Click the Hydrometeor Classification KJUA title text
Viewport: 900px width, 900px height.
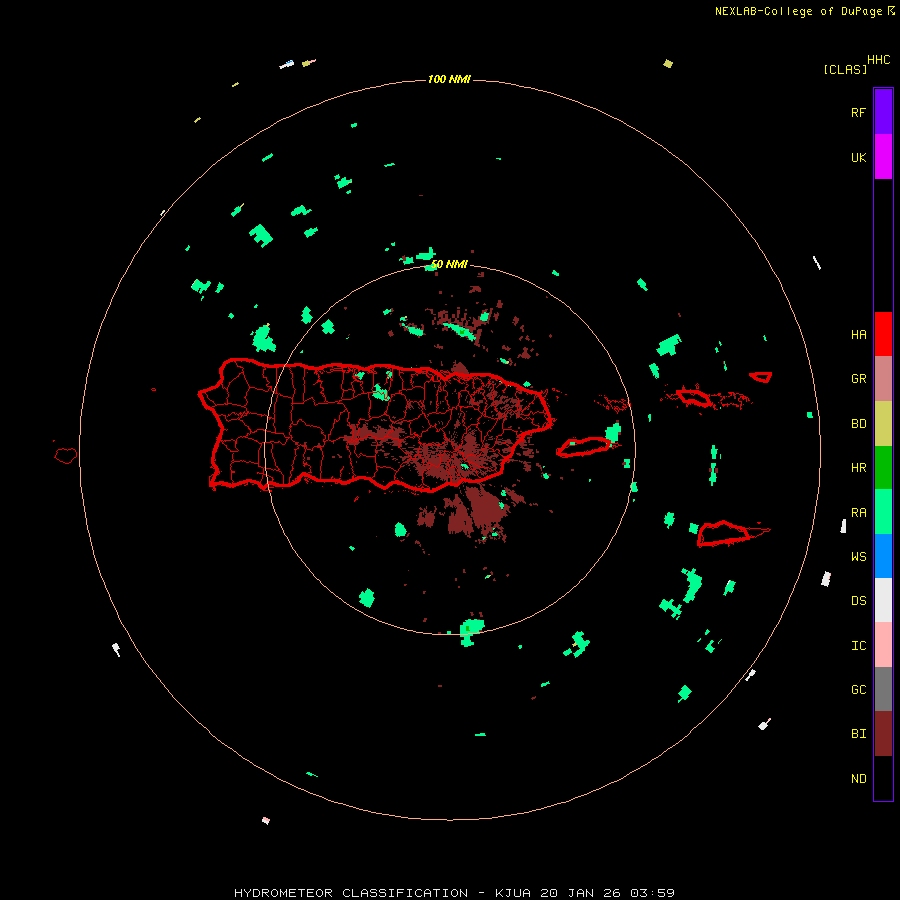point(454,893)
